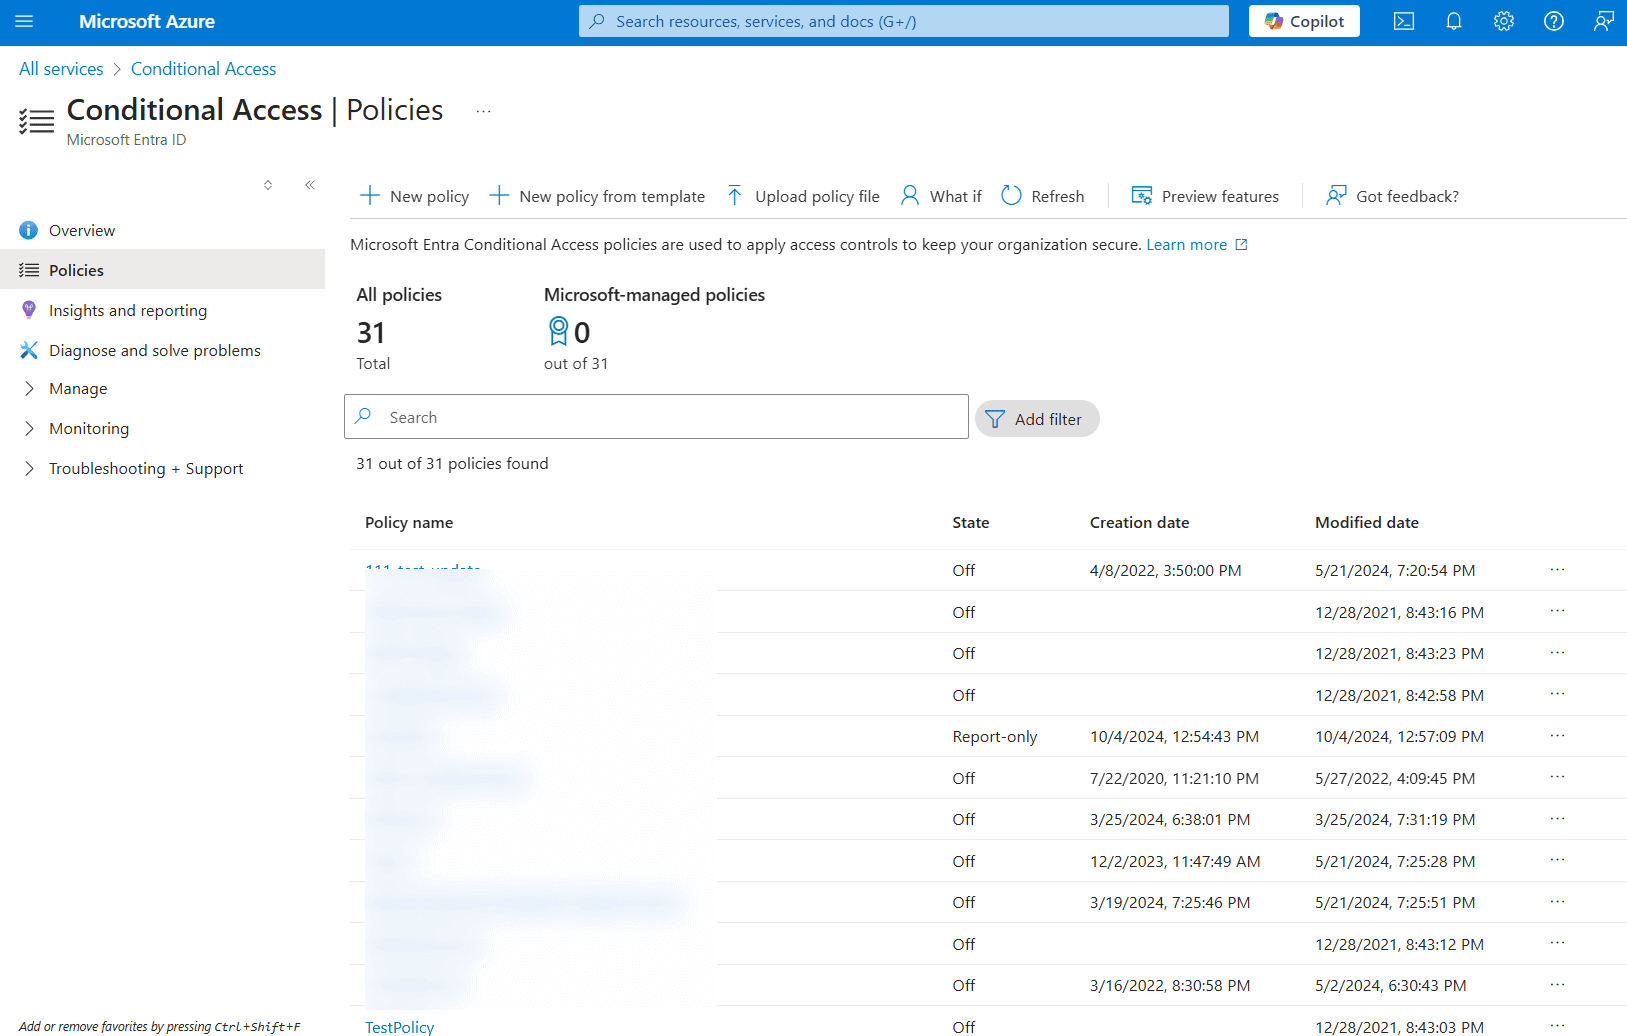Screen dimensions: 1627x1036
Task: Click the policy Search input field
Action: point(656,416)
